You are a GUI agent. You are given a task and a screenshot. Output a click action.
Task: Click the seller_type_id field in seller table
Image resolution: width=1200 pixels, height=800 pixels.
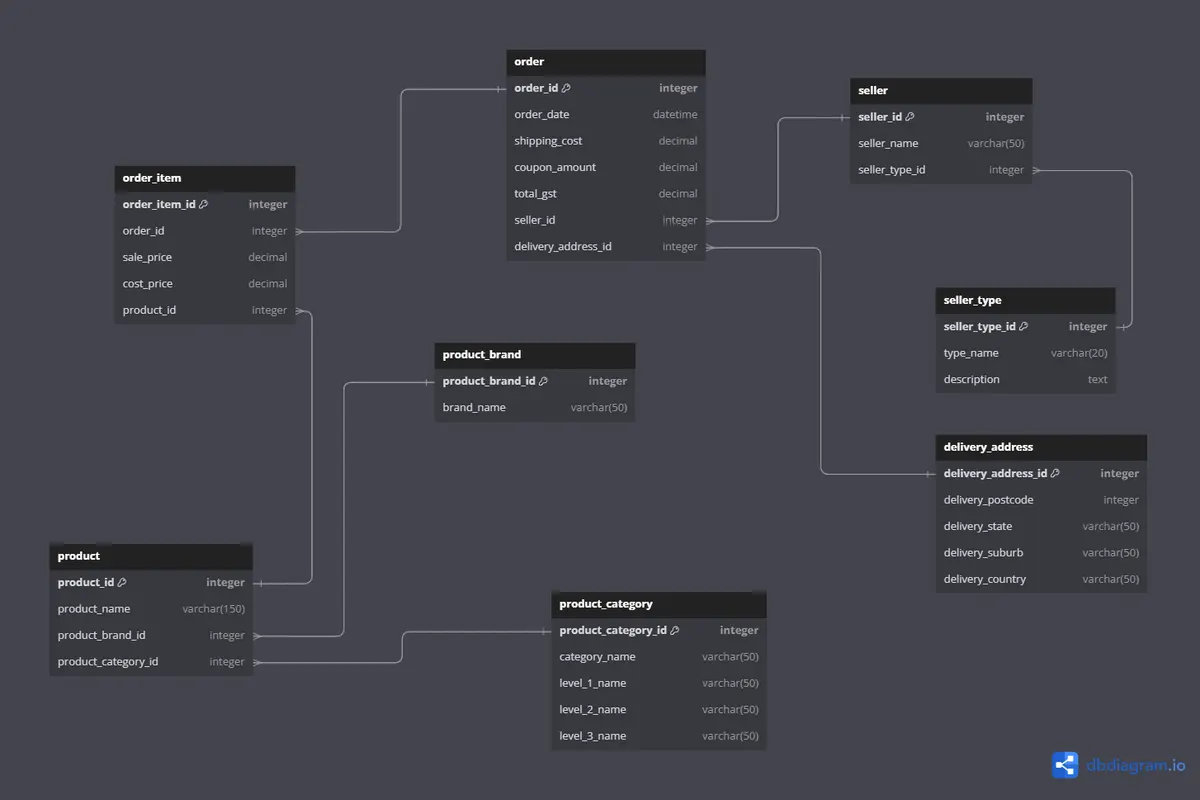[941, 170]
